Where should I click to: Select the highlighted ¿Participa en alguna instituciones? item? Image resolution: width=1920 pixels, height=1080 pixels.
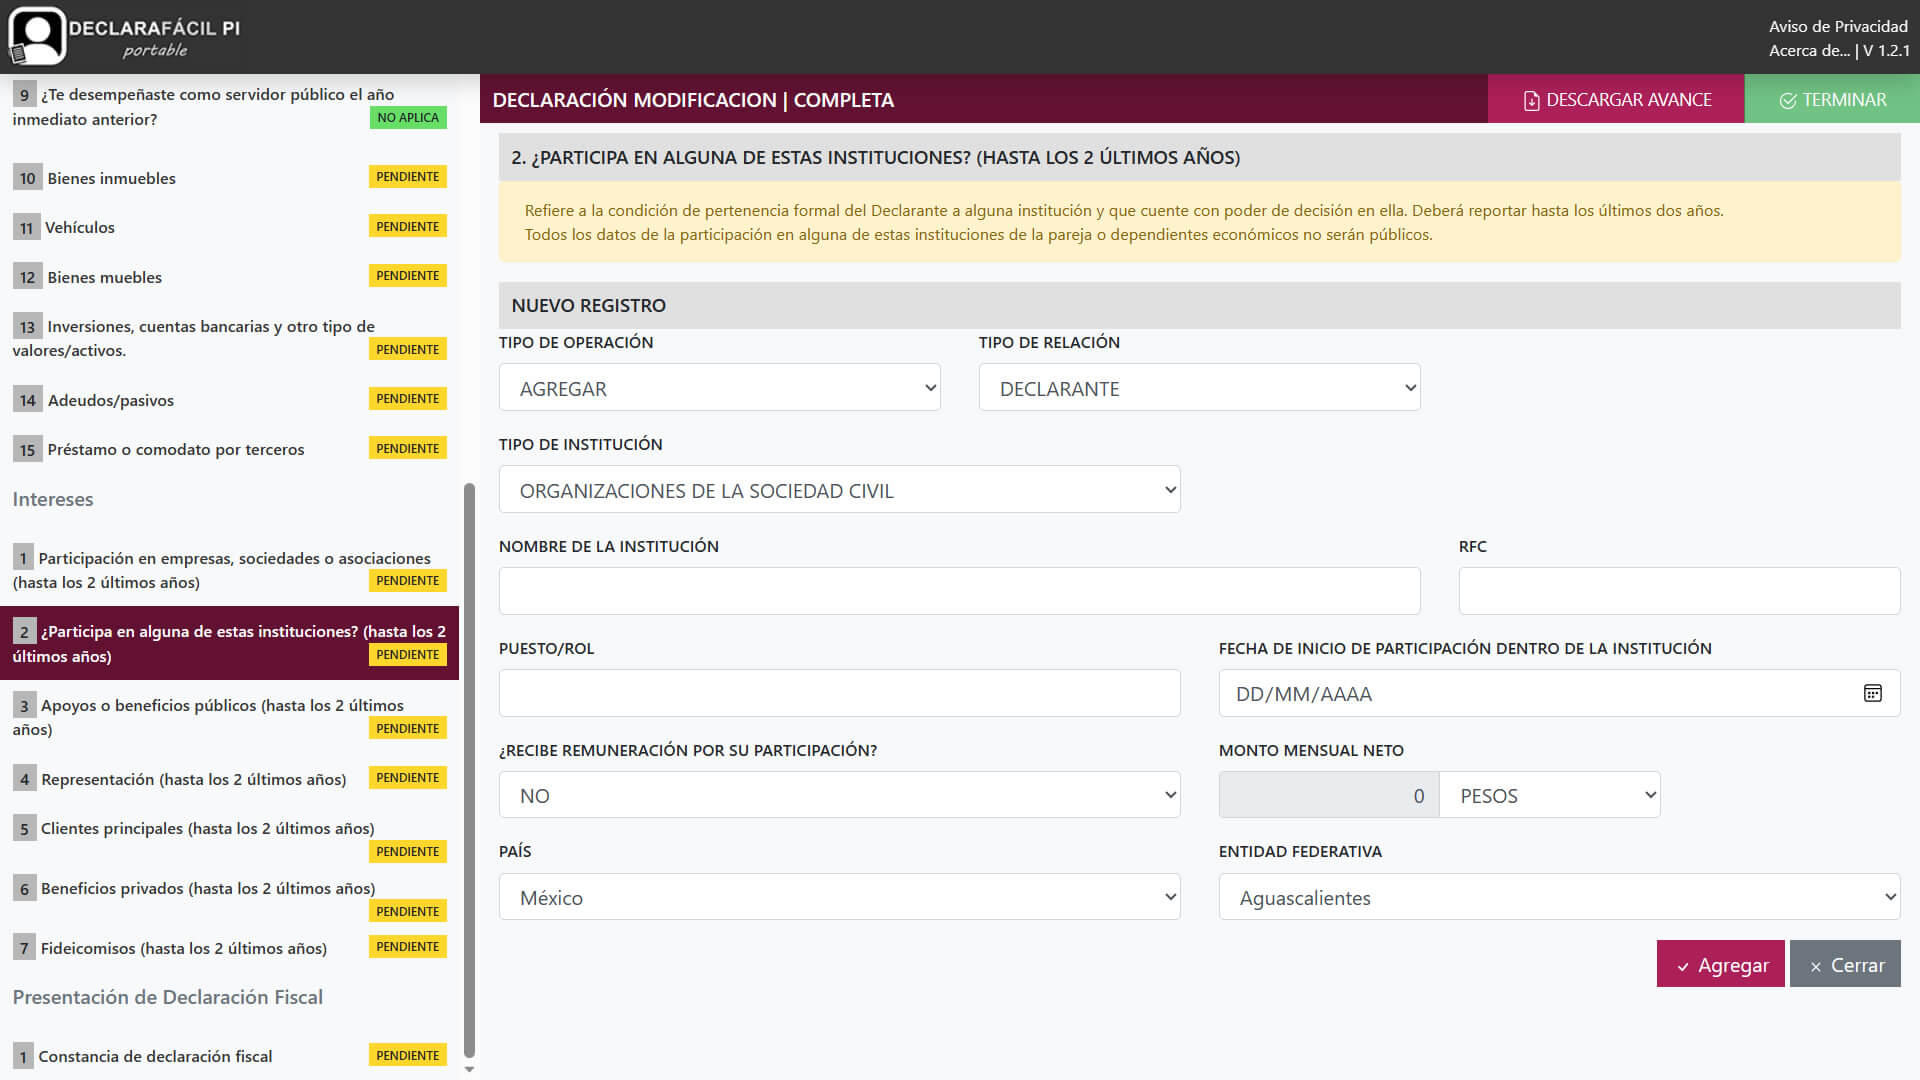pos(229,643)
